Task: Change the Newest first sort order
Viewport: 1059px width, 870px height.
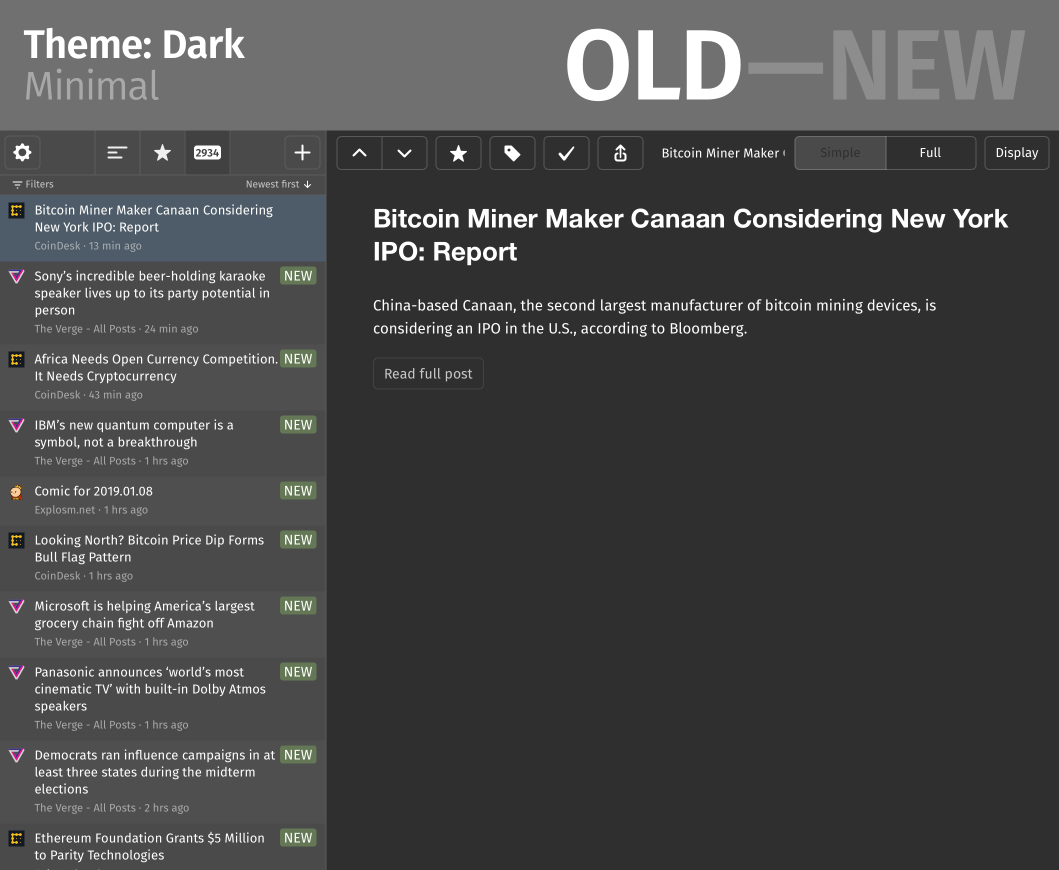Action: coord(278,184)
